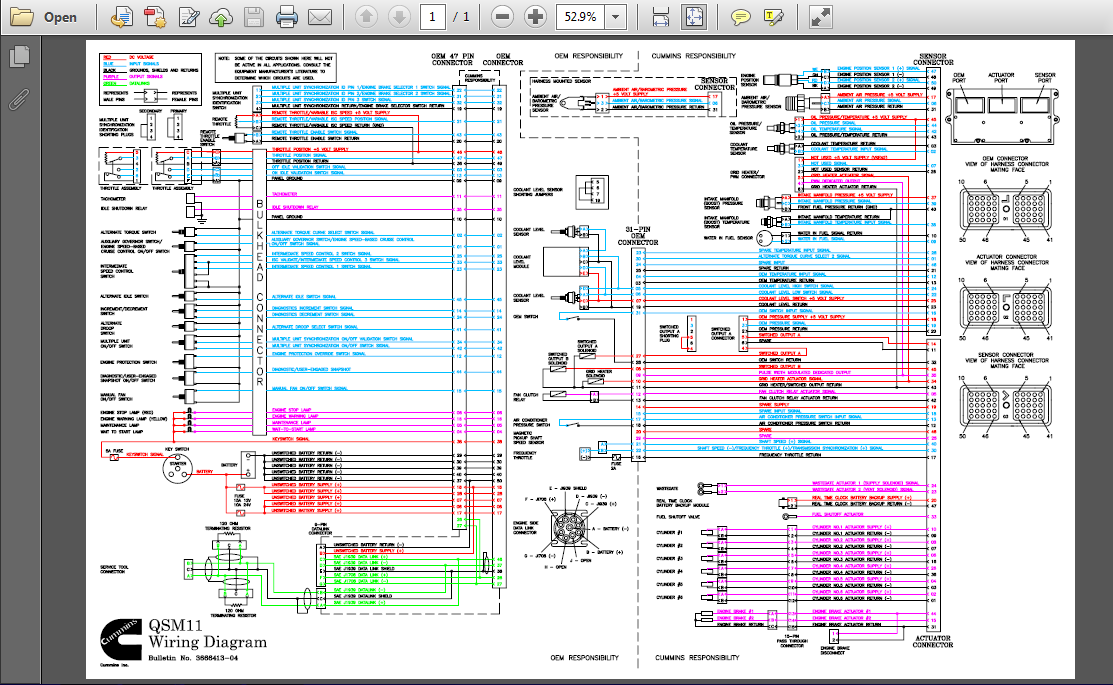The height and width of the screenshot is (685, 1113).
Task: Click the total page count '/ 1' text
Action: 461,17
